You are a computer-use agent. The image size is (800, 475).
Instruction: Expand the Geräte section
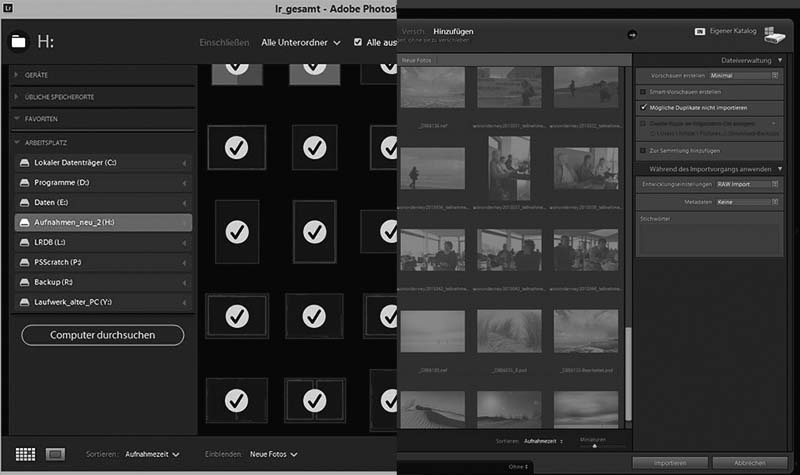17,75
